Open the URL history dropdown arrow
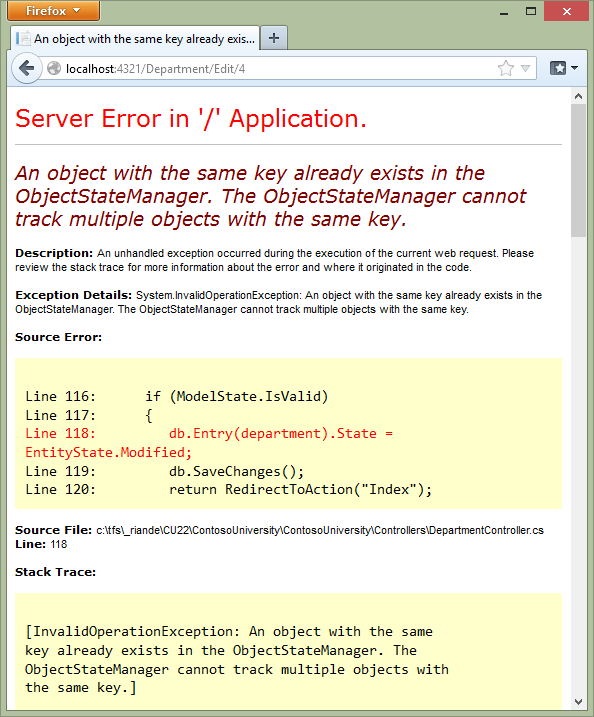The width and height of the screenshot is (594, 717). click(x=525, y=69)
